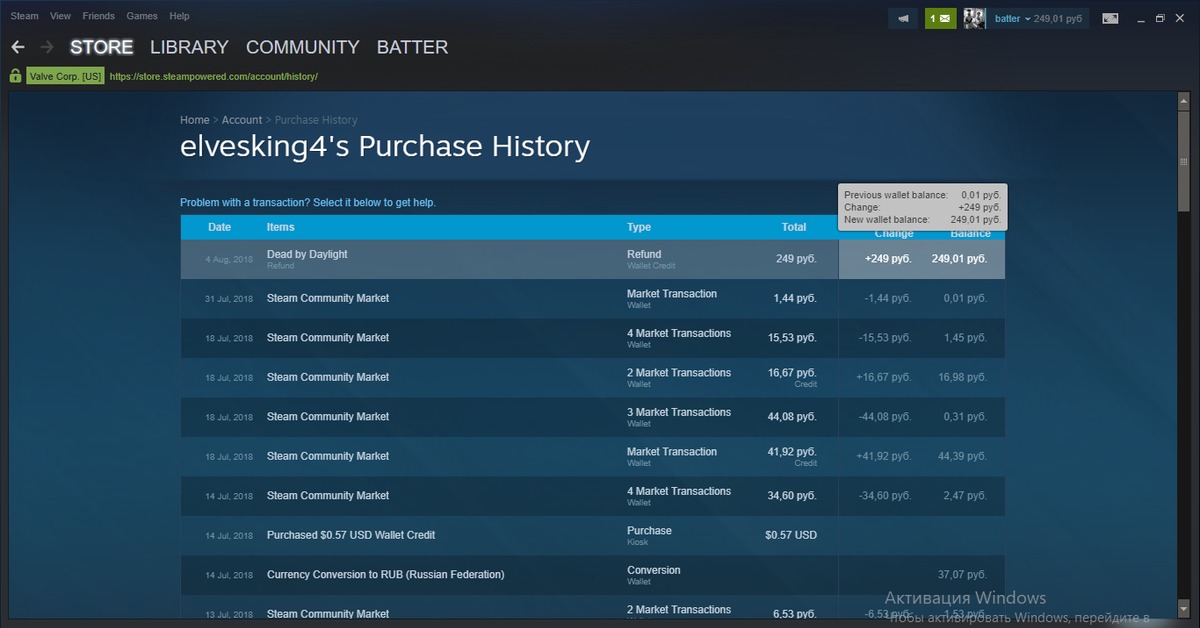Click the Items column header

[x=281, y=227]
